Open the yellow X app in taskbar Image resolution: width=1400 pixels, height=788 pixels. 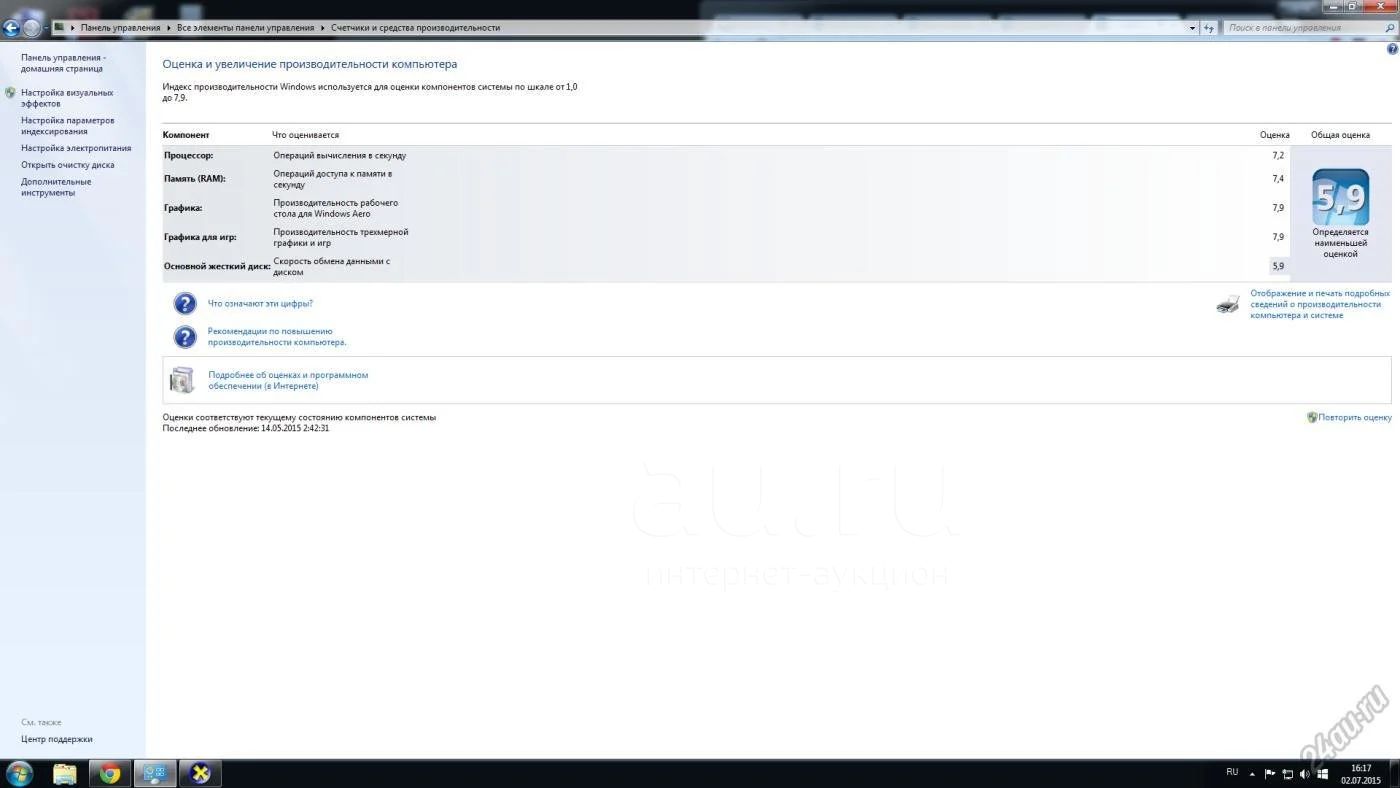coord(200,774)
